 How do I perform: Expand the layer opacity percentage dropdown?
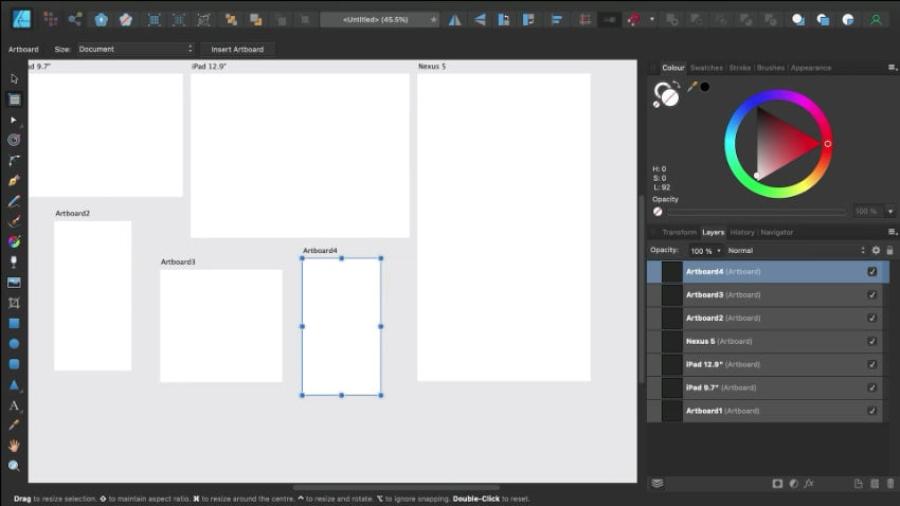point(705,251)
